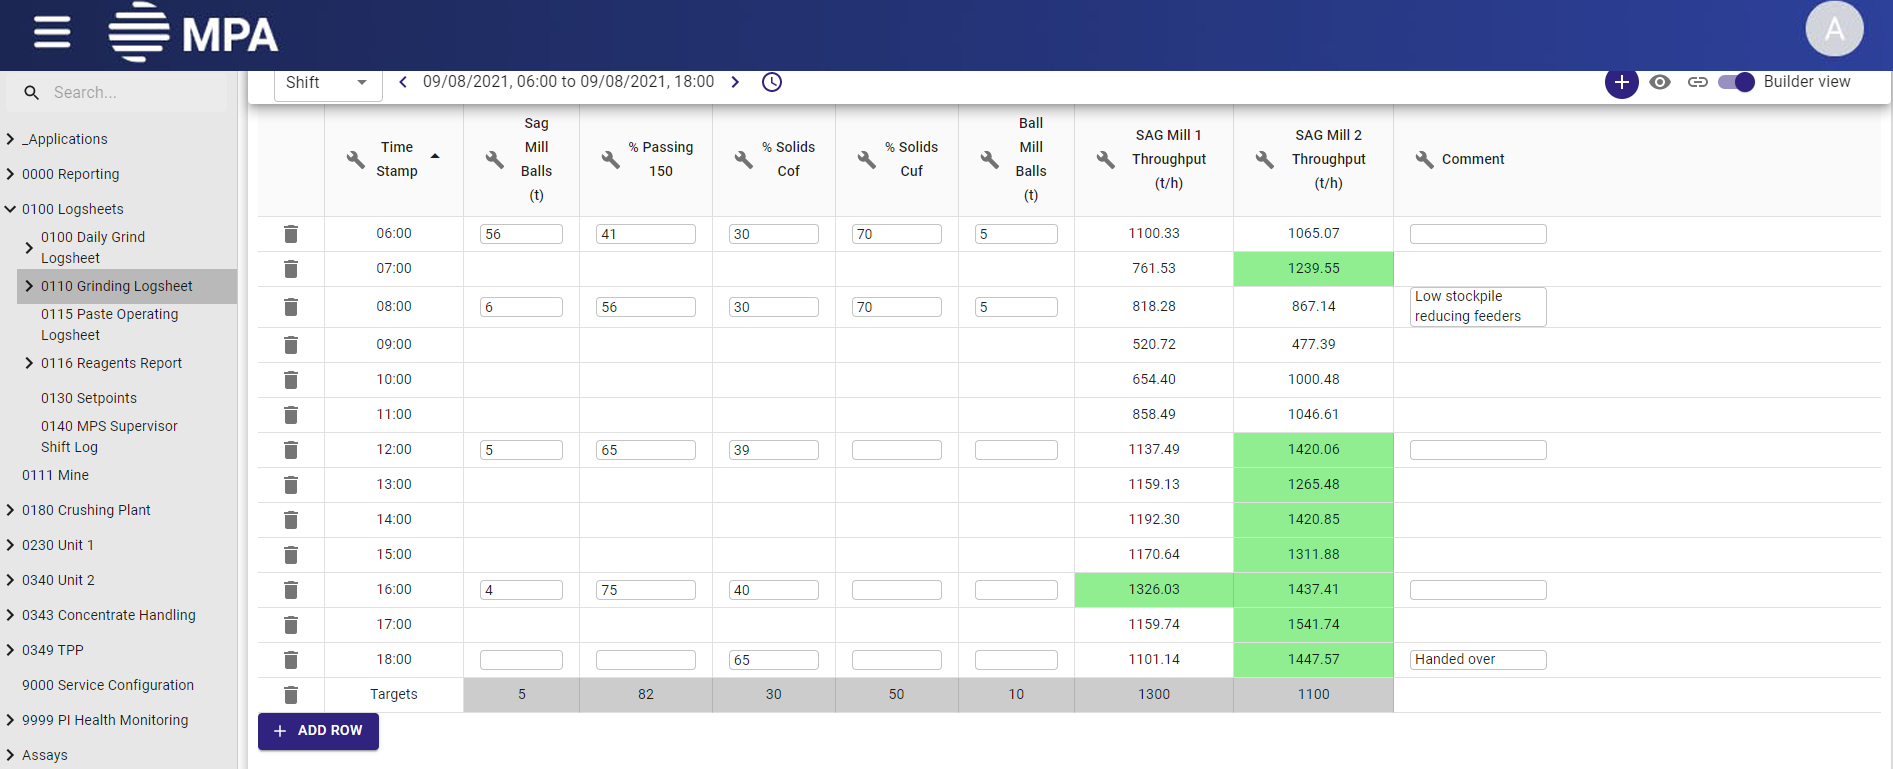Open 0130 Setpoints in the sidebar

[88, 398]
